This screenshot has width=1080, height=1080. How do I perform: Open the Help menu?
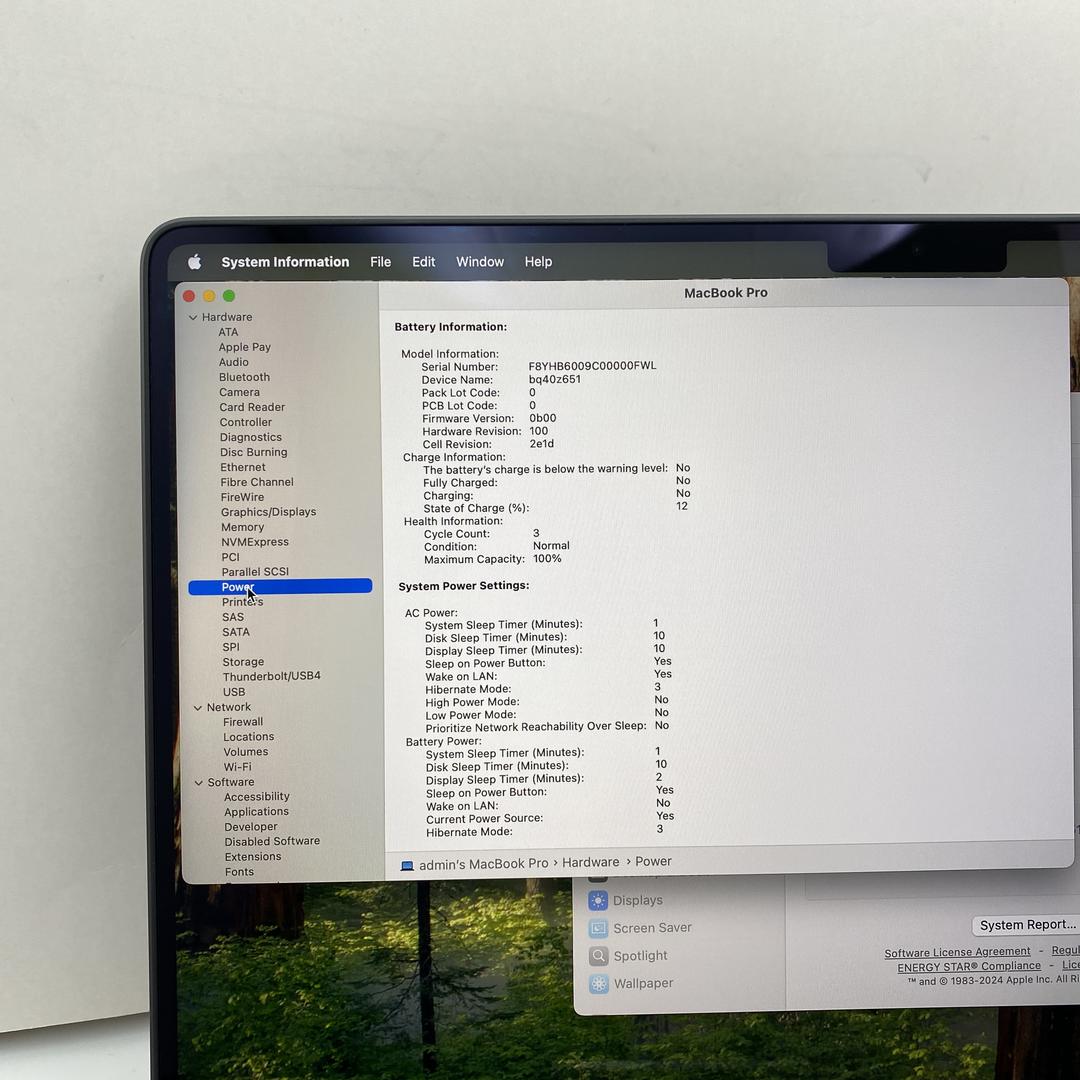click(x=538, y=262)
